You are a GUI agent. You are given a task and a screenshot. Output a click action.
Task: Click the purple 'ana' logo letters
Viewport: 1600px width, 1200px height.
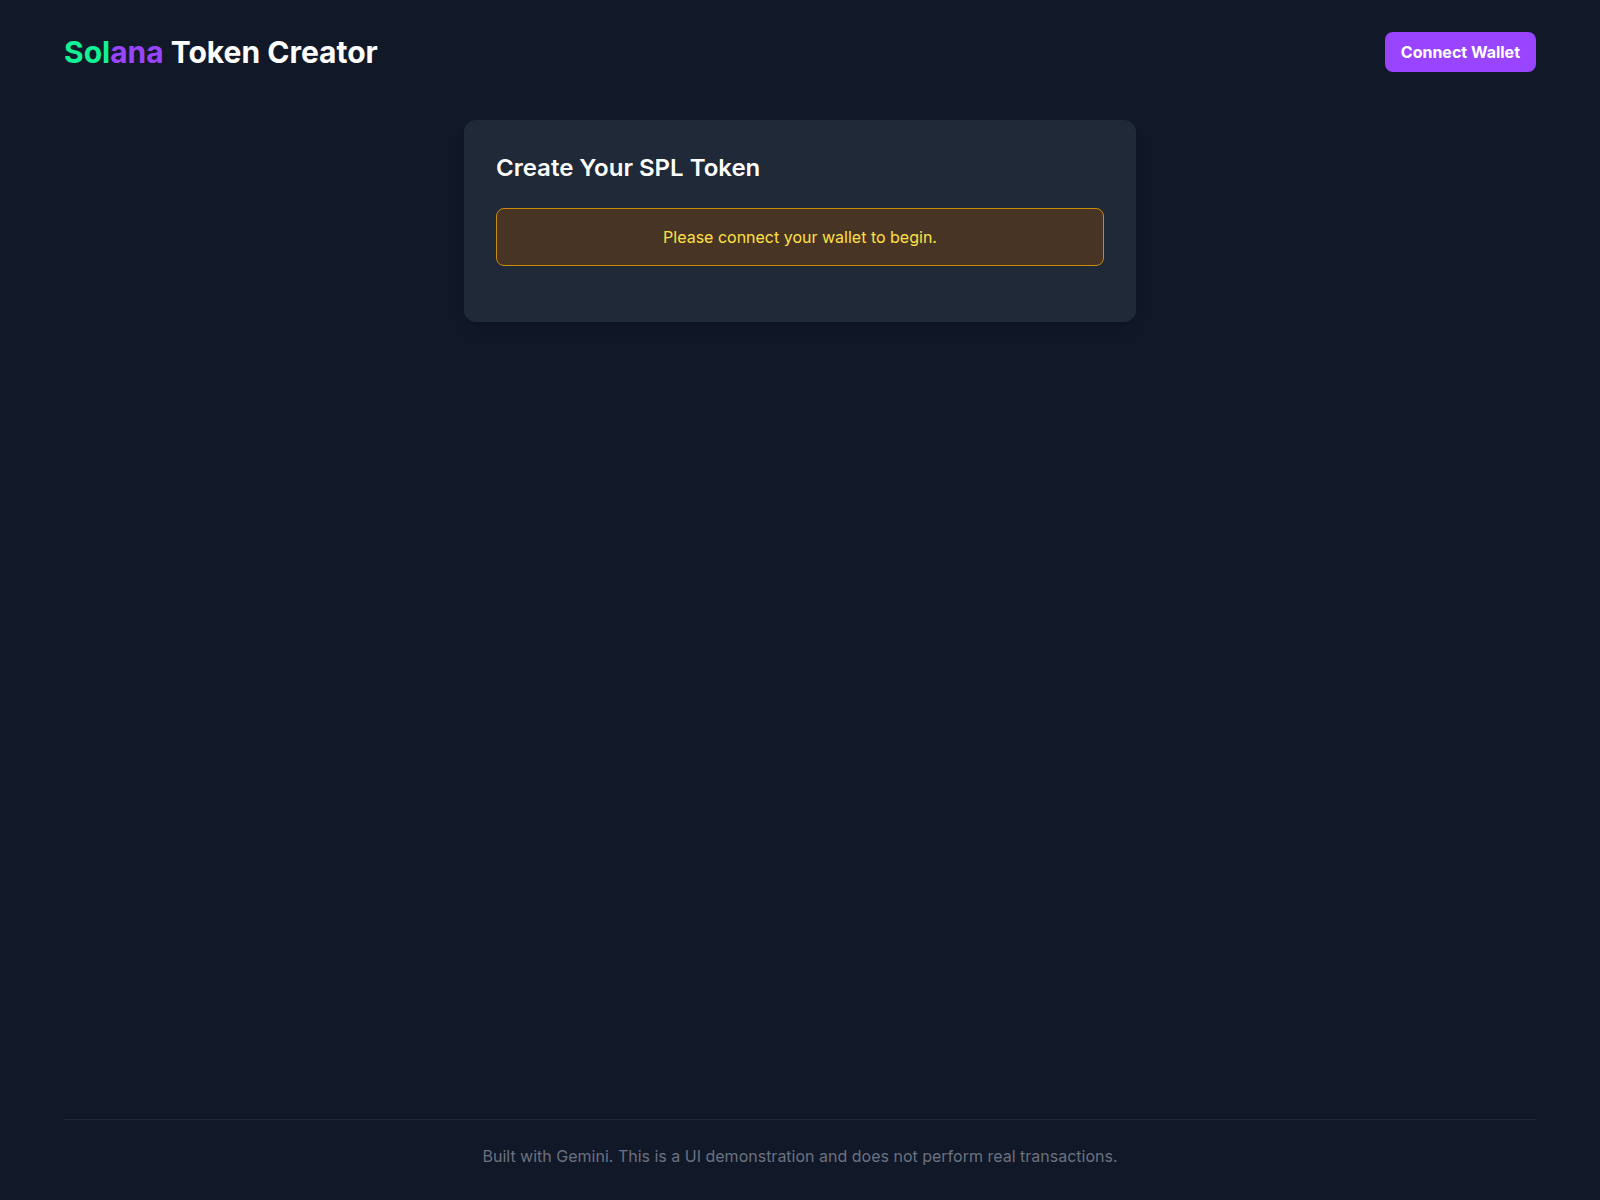137,52
